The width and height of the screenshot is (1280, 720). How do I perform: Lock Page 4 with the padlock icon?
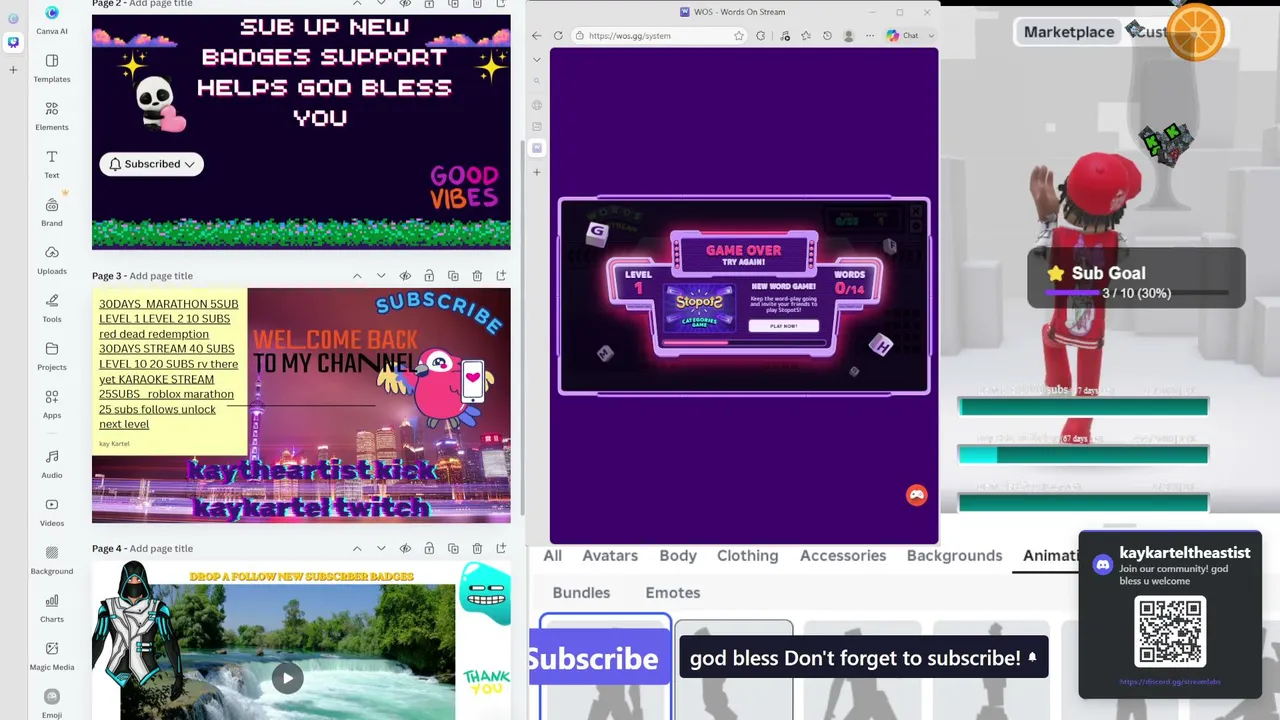(429, 548)
